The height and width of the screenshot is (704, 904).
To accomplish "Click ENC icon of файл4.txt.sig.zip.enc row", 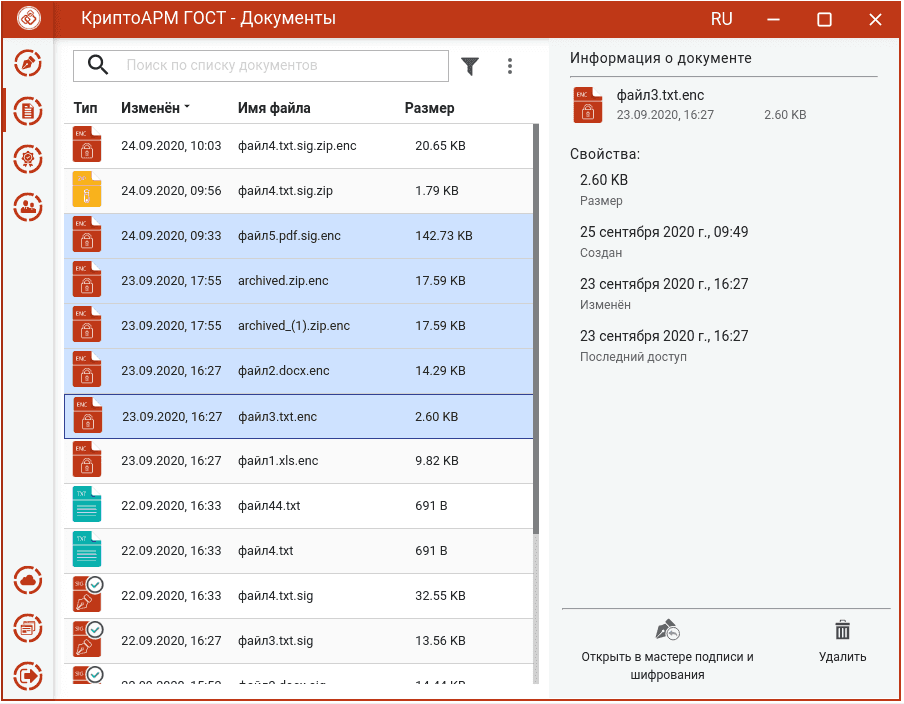I will point(87,144).
